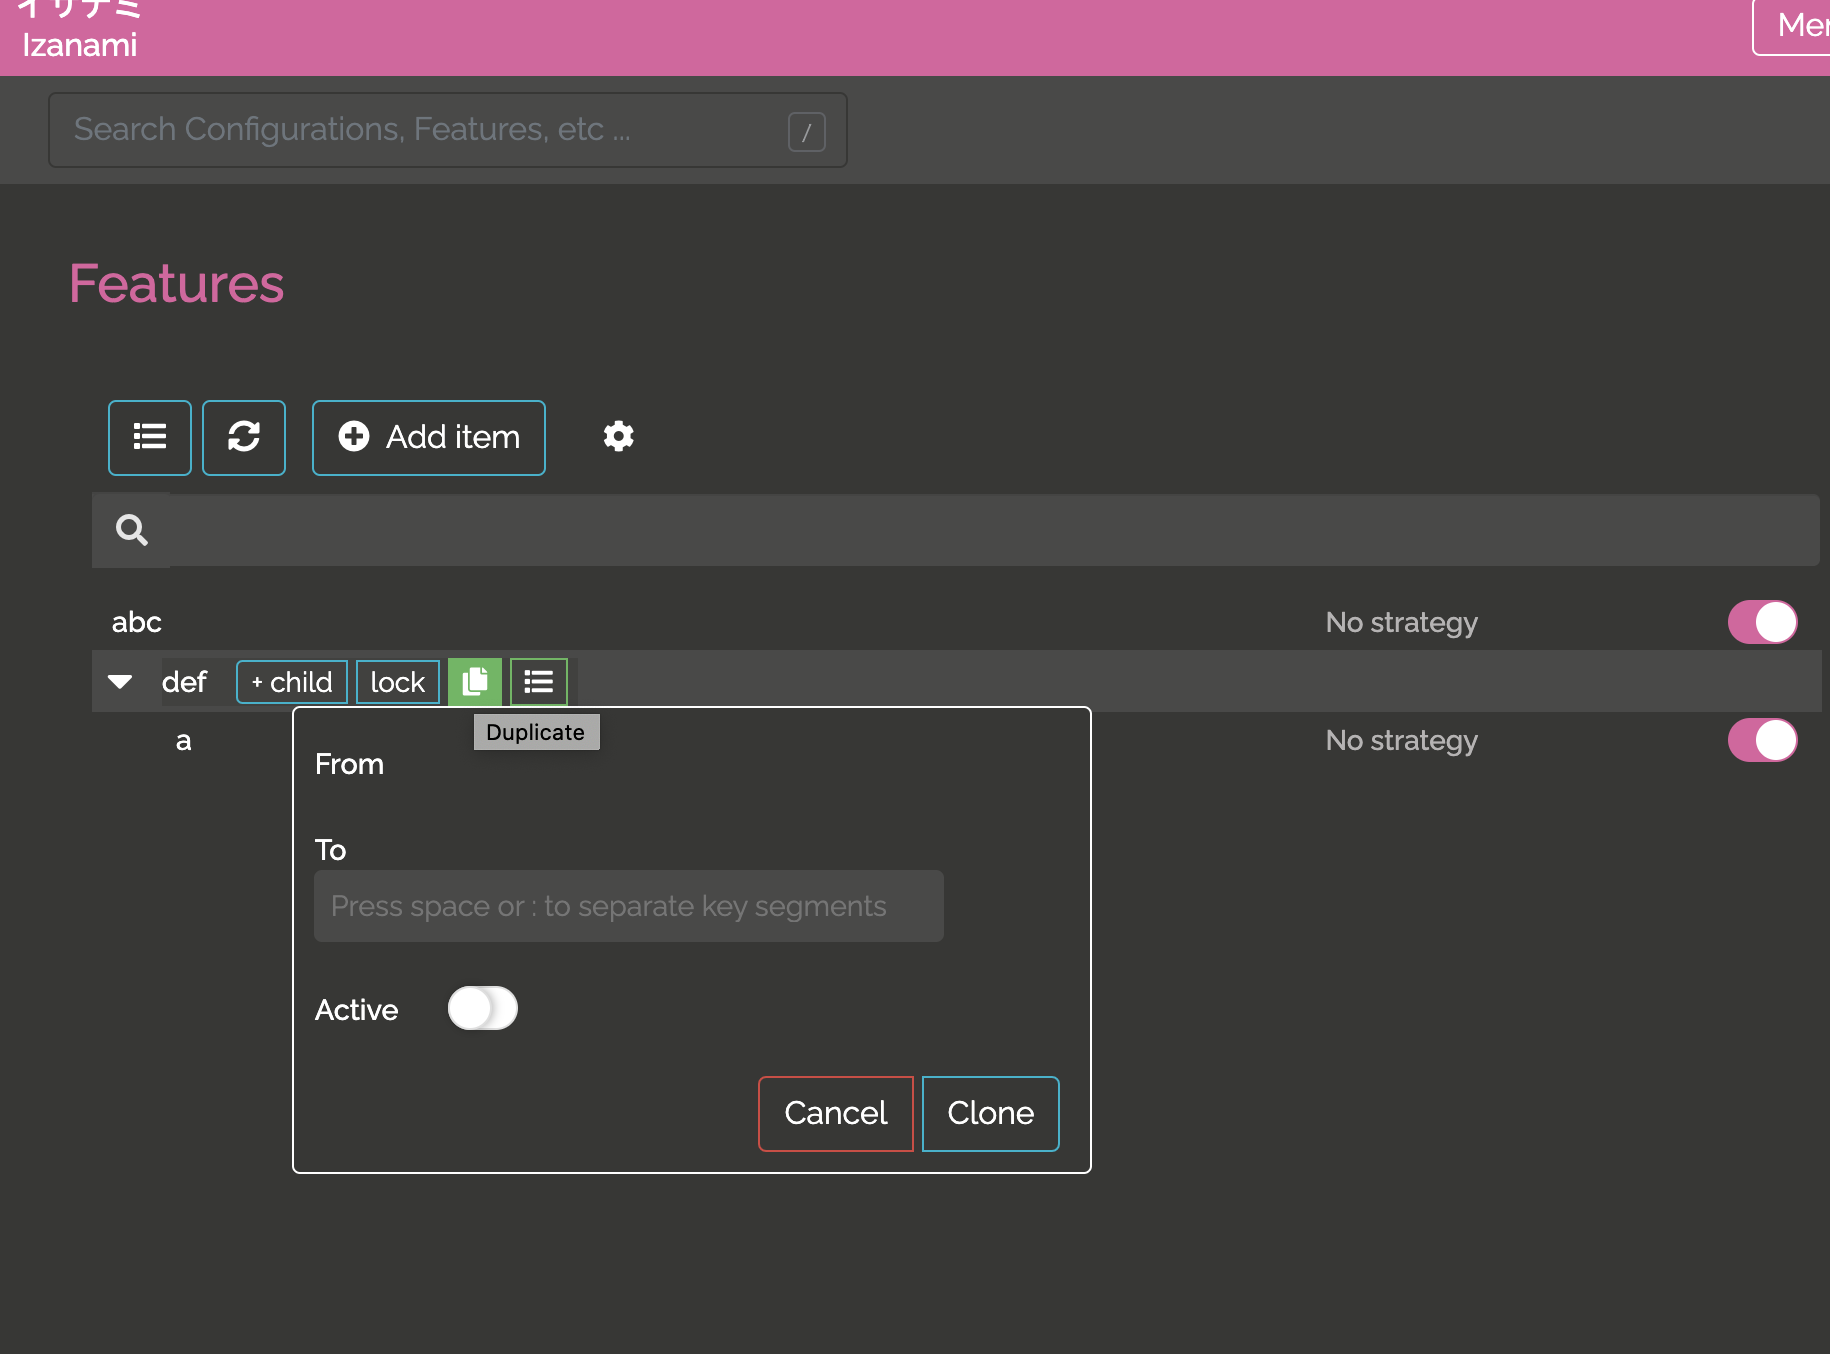Click the slash shortcut badge in the search field
Viewport: 1830px width, 1354px height.
pyautogui.click(x=807, y=130)
